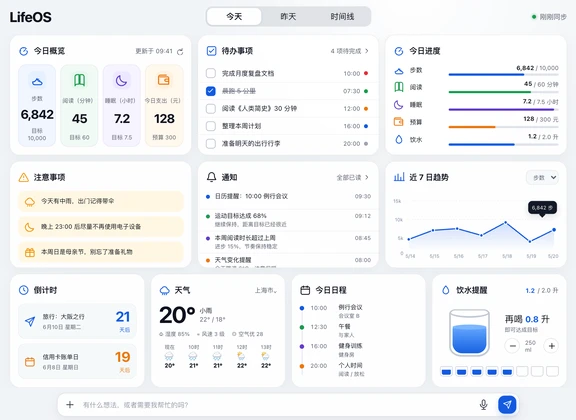This screenshot has height=420, width=576.
Task: Toggle the last empty water cup box
Action: tap(552, 371)
